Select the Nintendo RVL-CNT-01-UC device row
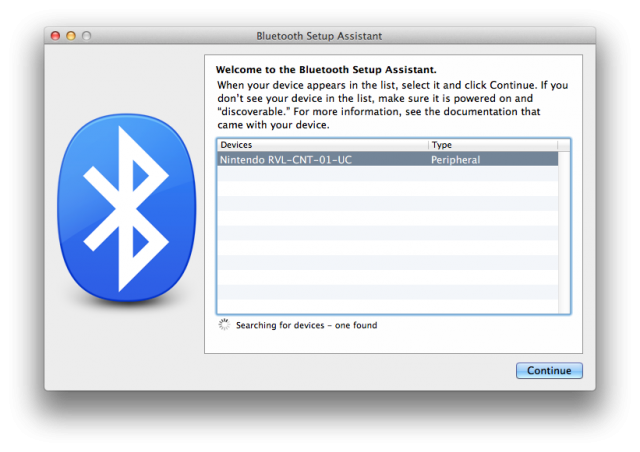 [x=387, y=159]
